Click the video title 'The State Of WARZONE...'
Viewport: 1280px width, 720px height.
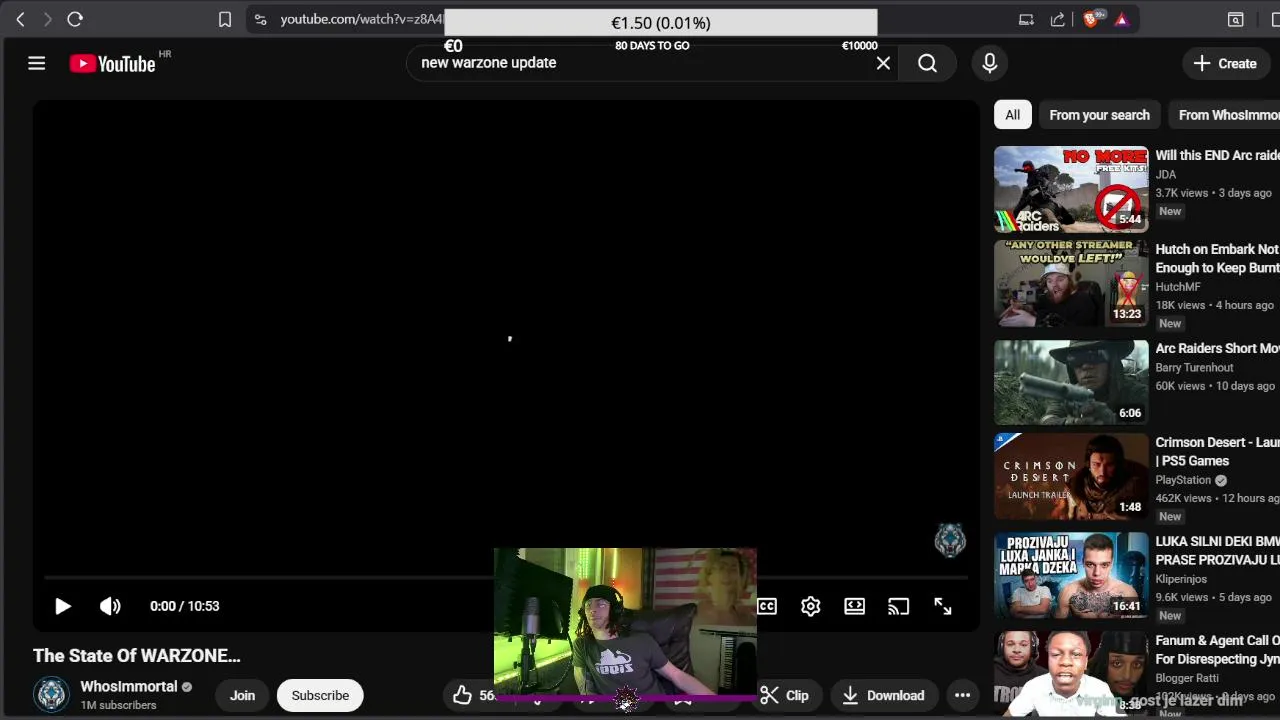click(x=137, y=656)
